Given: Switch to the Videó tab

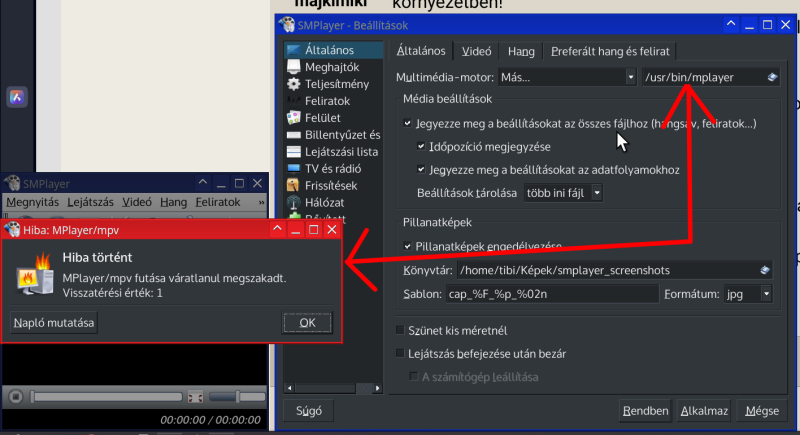Looking at the screenshot, I should 477,51.
